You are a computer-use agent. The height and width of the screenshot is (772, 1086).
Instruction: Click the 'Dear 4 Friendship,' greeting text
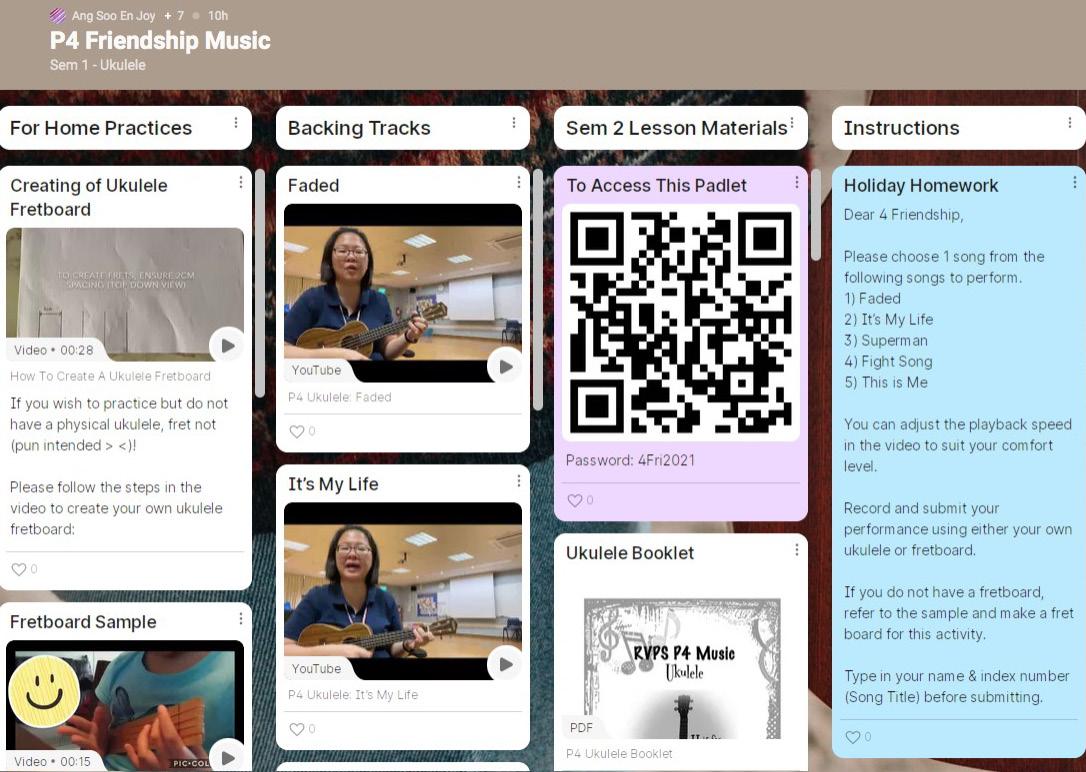pyautogui.click(x=903, y=215)
